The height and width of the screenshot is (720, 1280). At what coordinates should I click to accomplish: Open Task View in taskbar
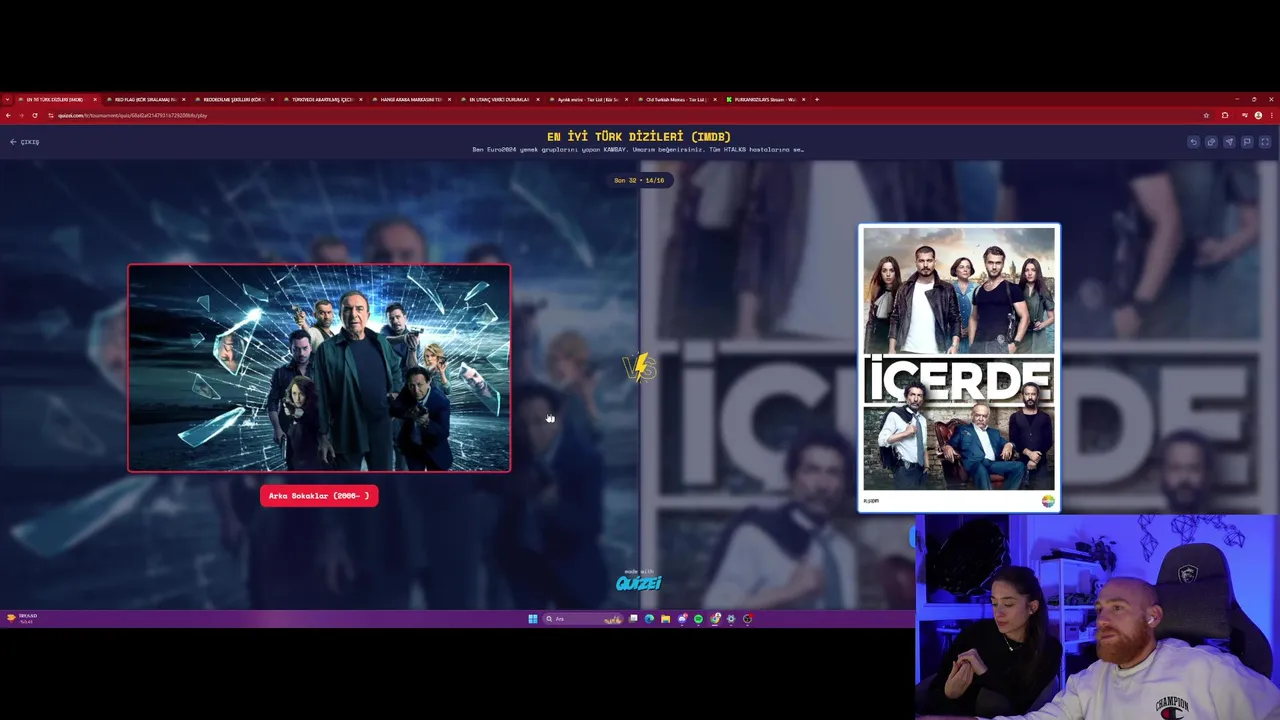point(633,619)
